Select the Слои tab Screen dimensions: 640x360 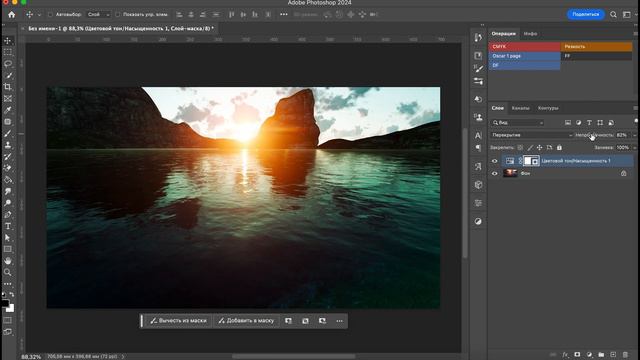tap(498, 108)
